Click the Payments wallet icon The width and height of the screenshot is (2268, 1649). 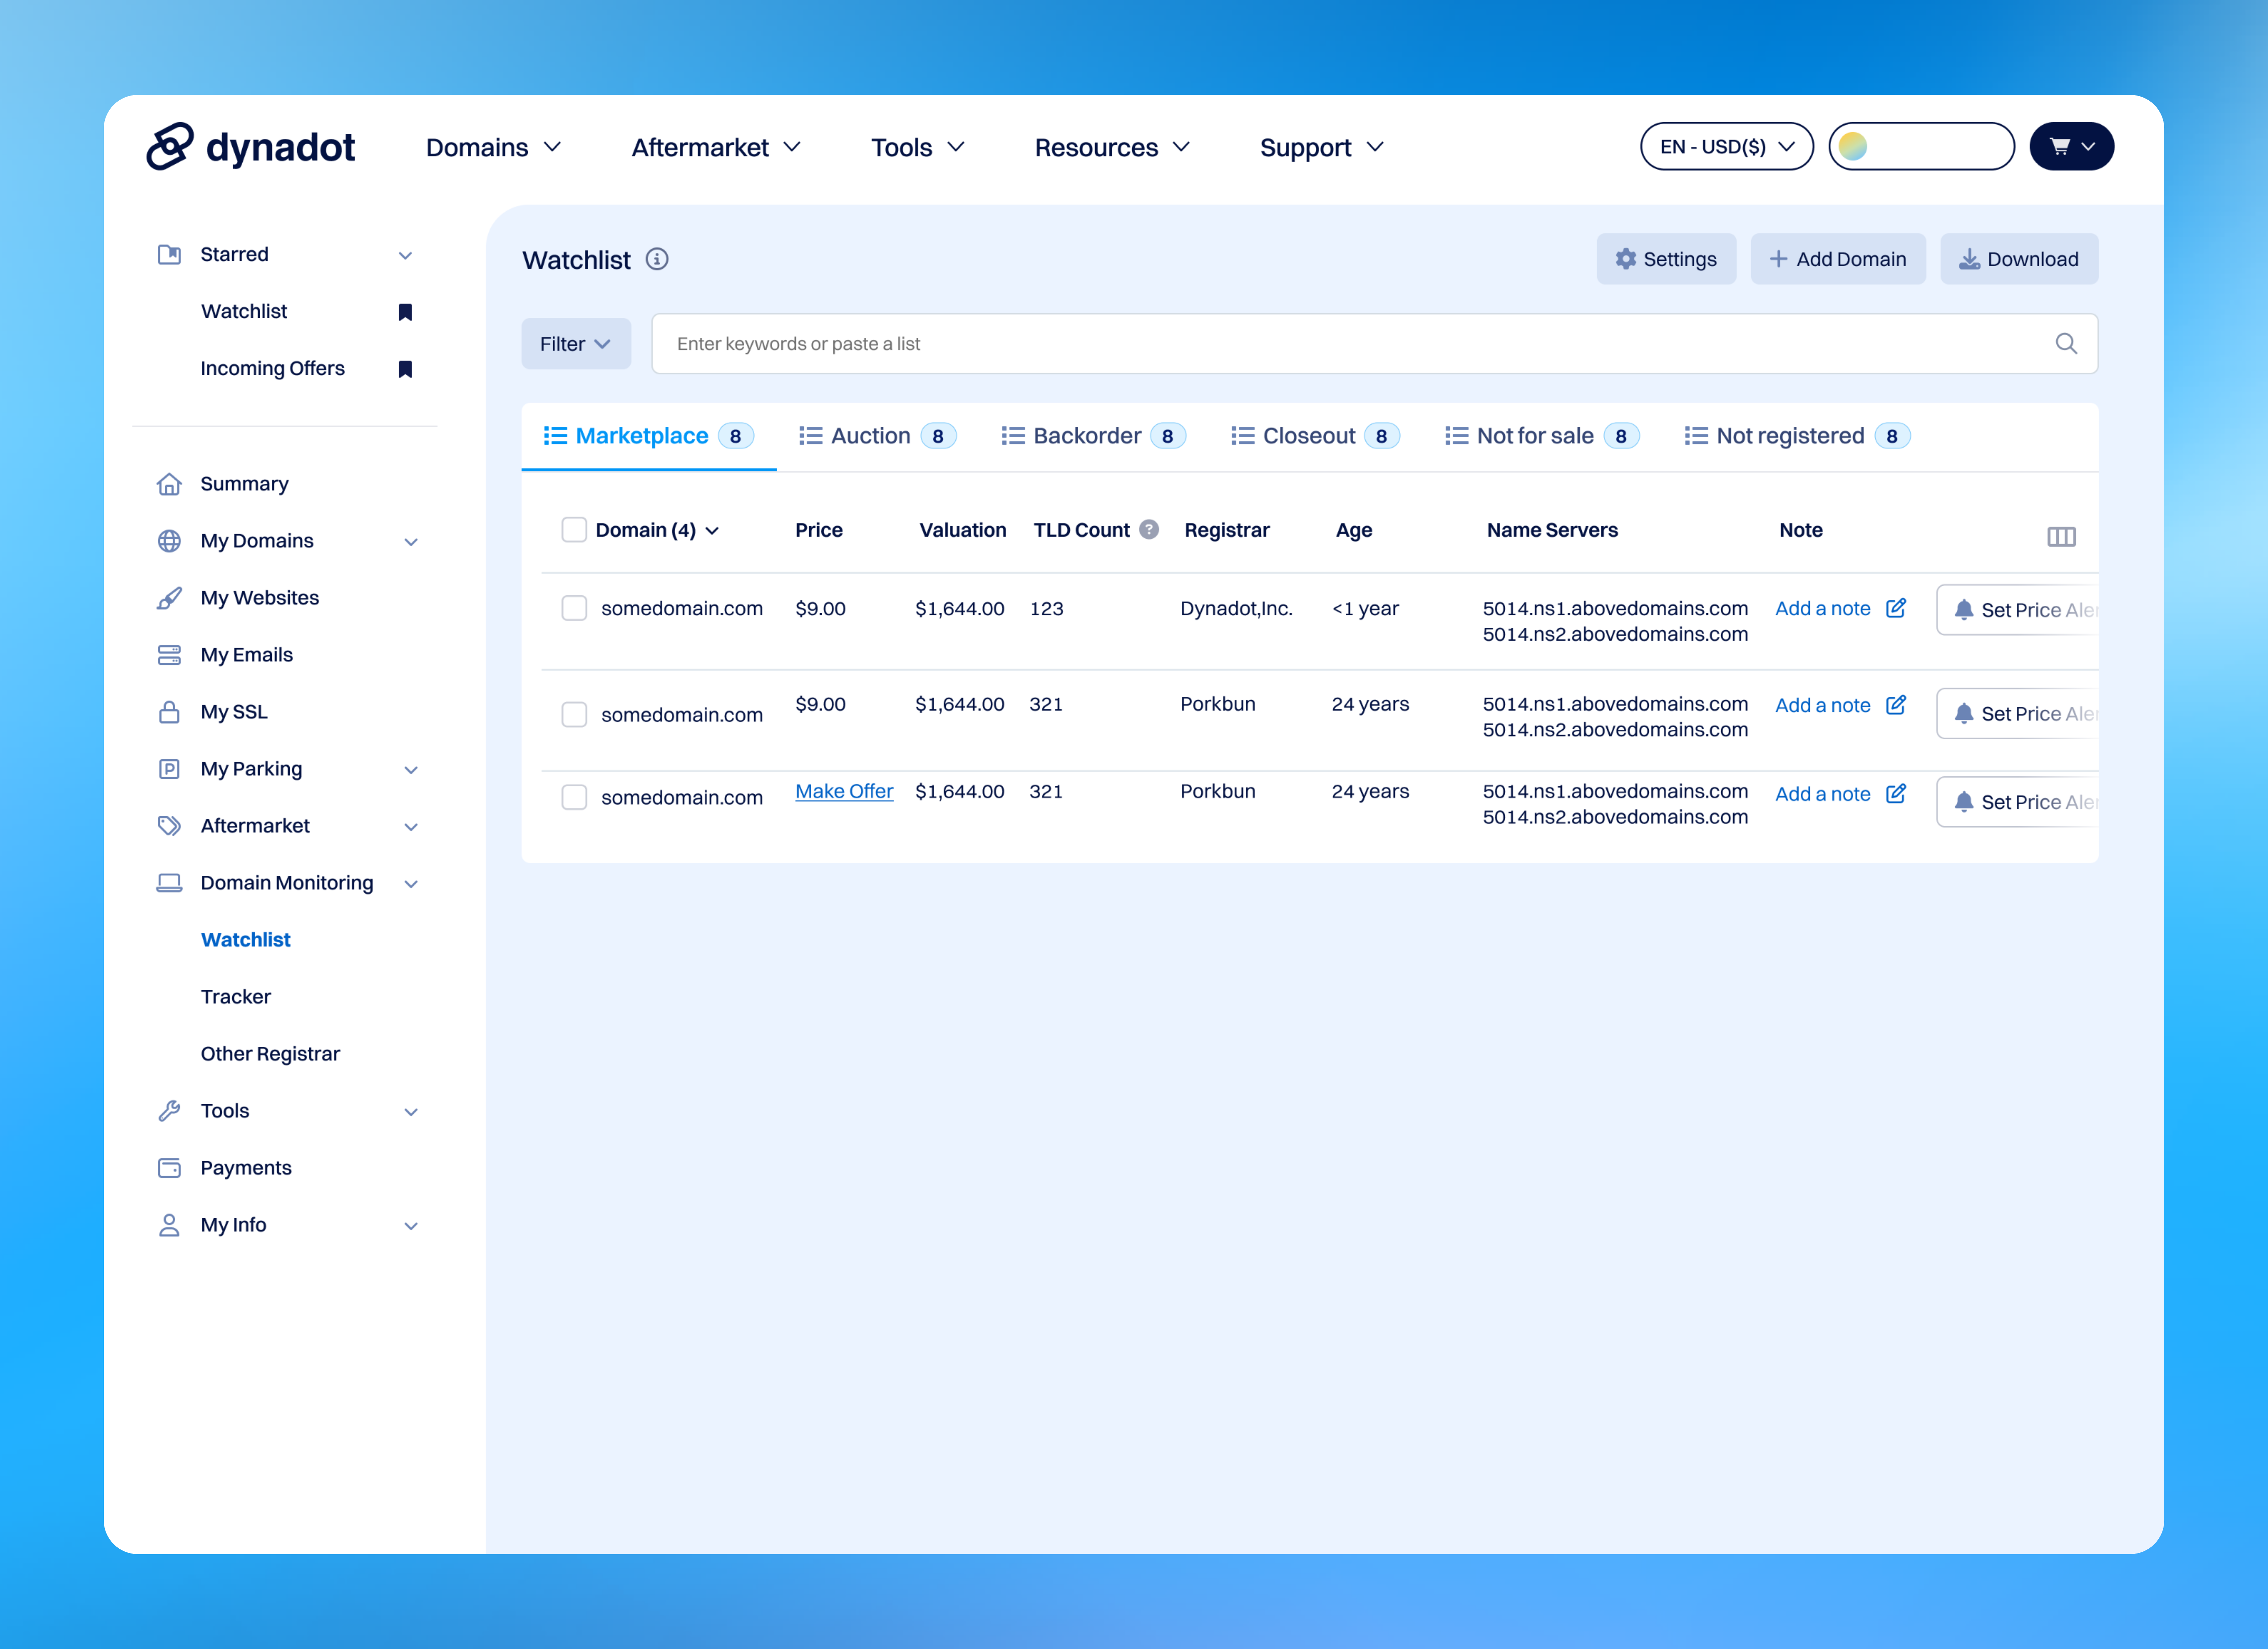point(169,1168)
